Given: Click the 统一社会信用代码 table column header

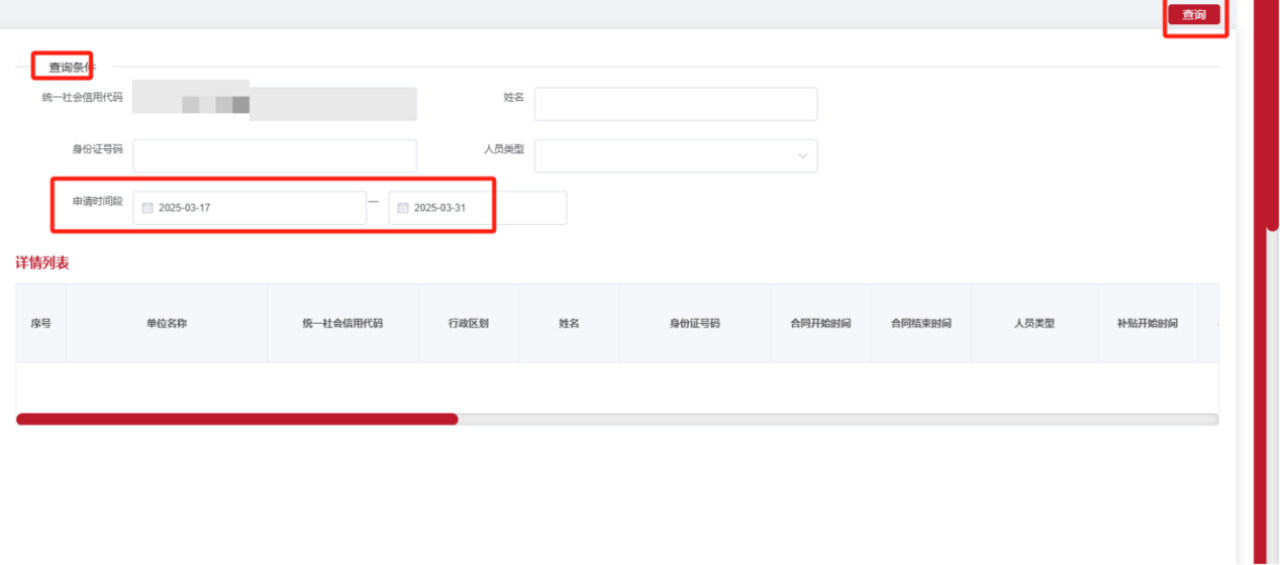Looking at the screenshot, I should pyautogui.click(x=342, y=323).
